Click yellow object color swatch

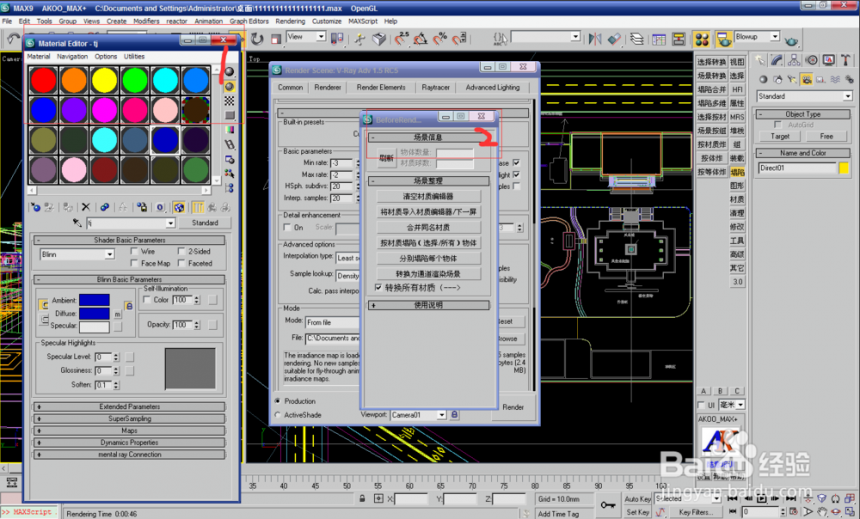click(x=844, y=168)
